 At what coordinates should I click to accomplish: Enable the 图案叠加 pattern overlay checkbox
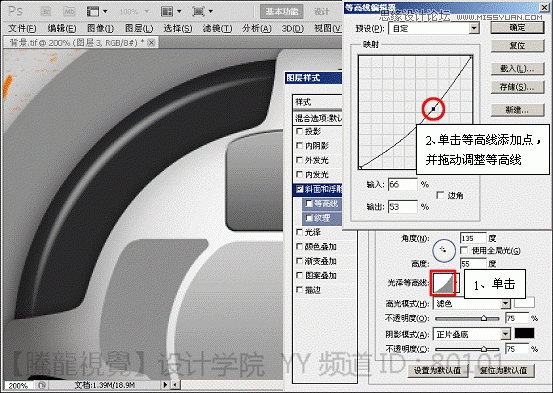coord(299,275)
